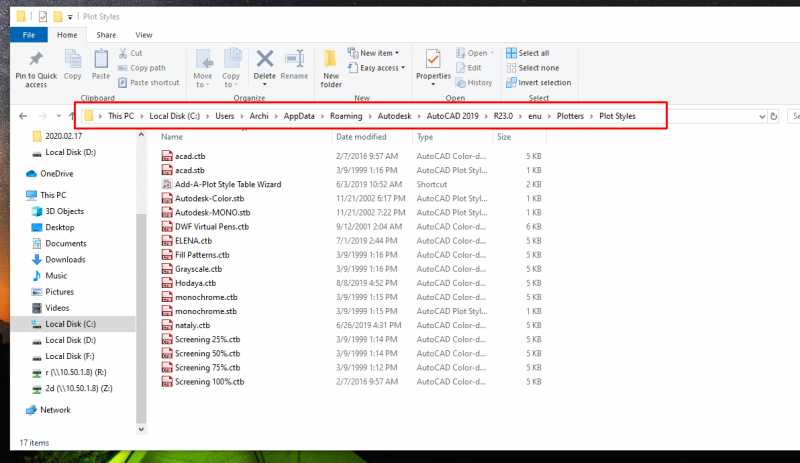Click the History command icon
Screen dimensions: 800x463
point(461,83)
